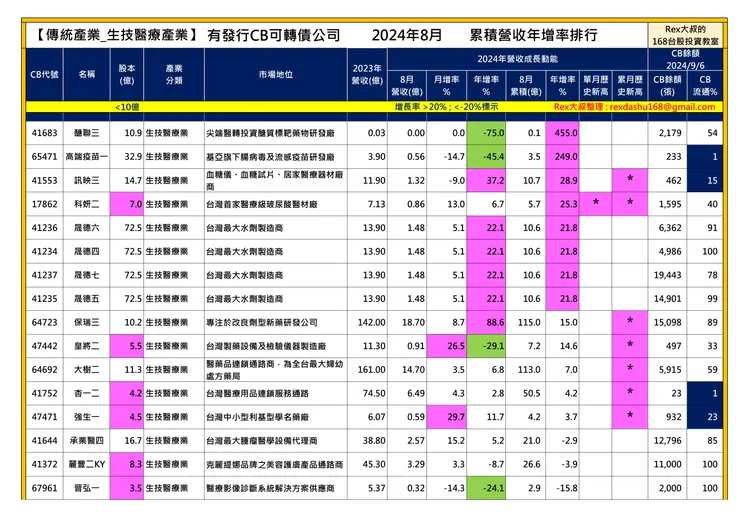This screenshot has height=523, width=740.
Task: Click the 26.5 monthly growth cell
Action: pos(446,346)
